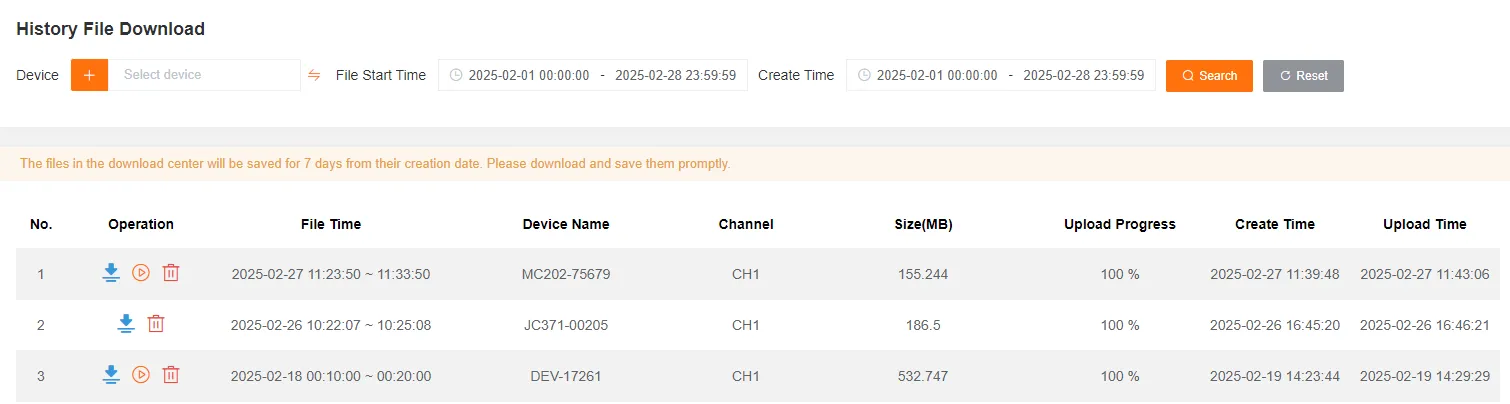The image size is (1510, 404).
Task: Play the DEV-17261 recording preview
Action: coord(141,375)
